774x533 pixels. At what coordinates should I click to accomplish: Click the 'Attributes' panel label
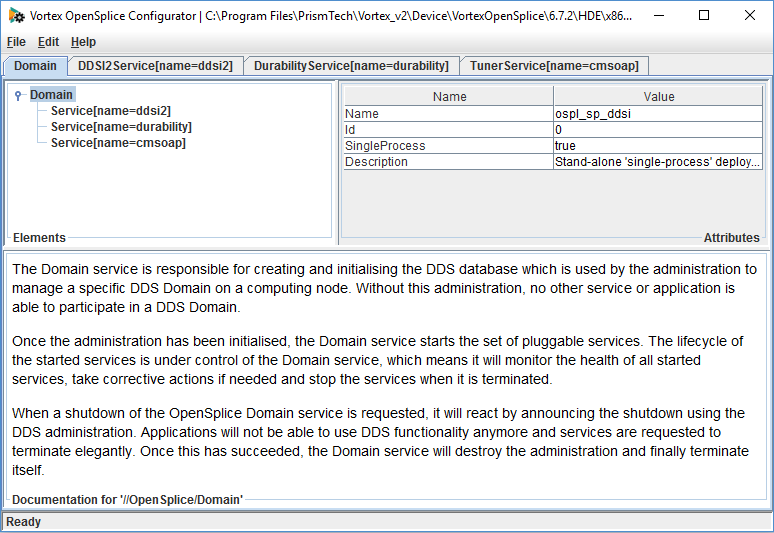point(731,238)
